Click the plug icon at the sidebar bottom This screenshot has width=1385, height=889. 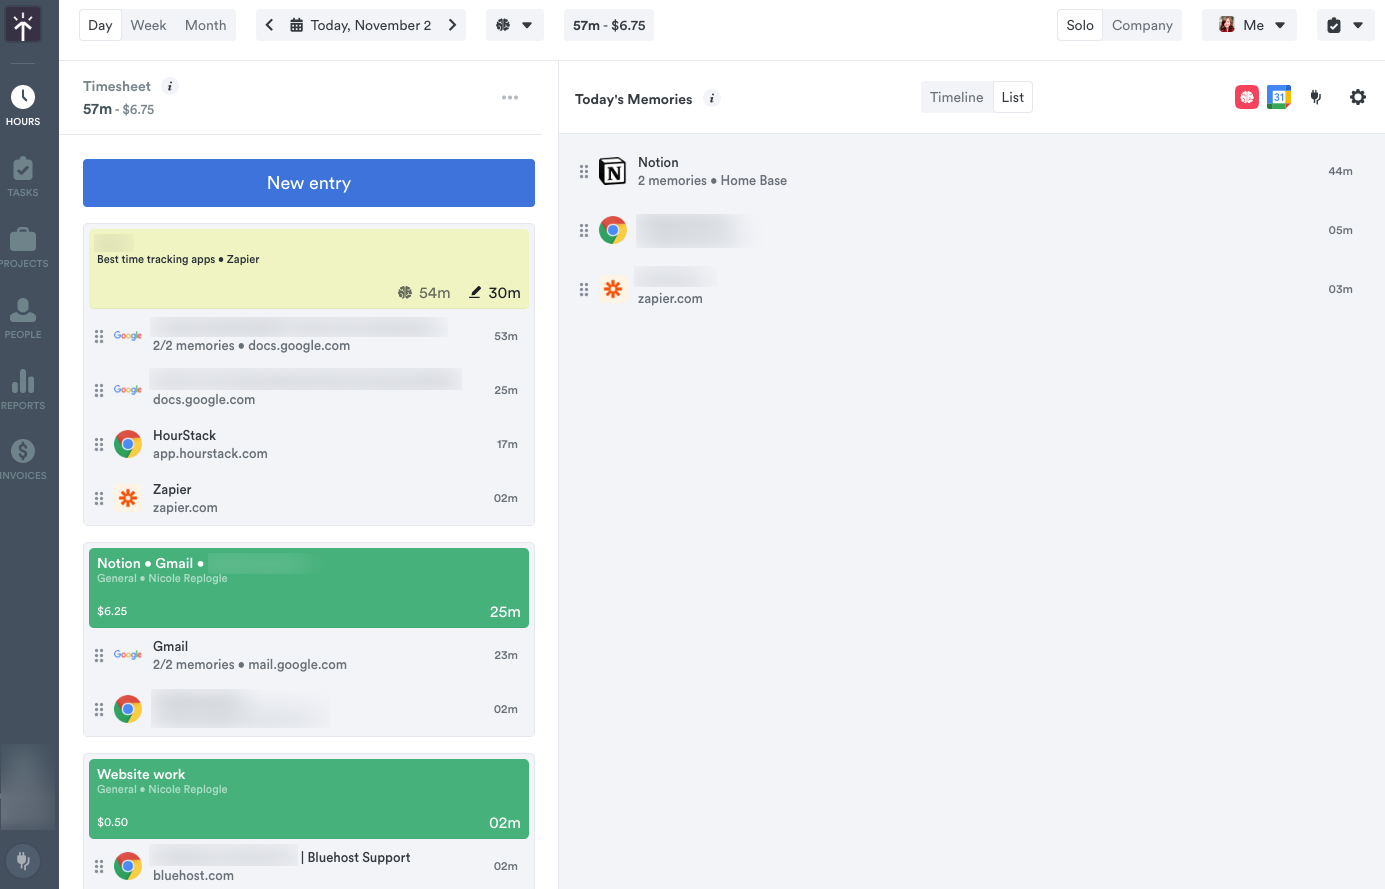23,860
